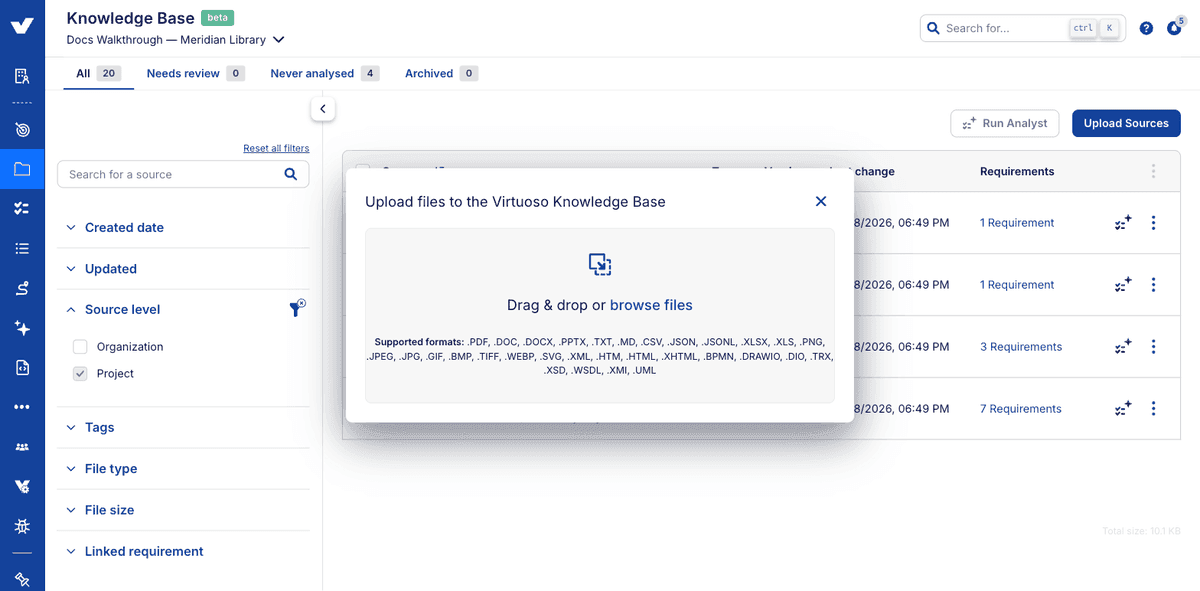Click the help question mark icon
This screenshot has height=591, width=1200.
pyautogui.click(x=1146, y=28)
